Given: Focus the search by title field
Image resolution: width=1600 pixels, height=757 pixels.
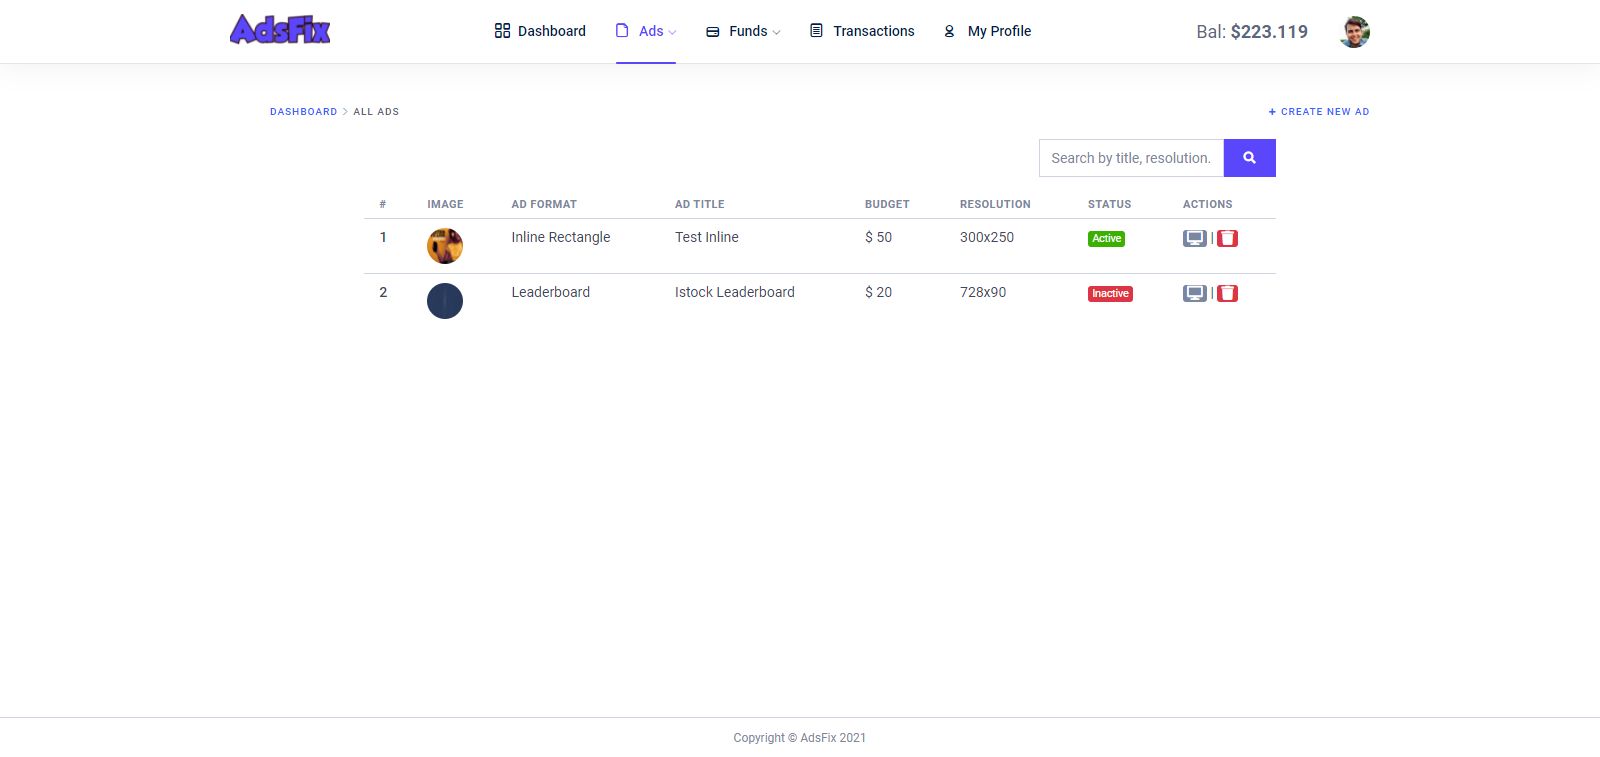Looking at the screenshot, I should [1131, 158].
